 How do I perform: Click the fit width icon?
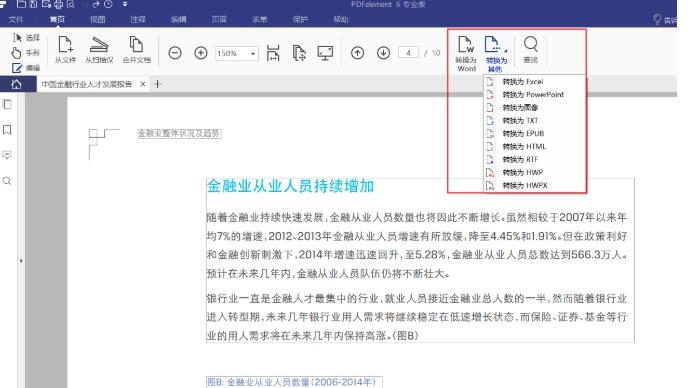(x=273, y=53)
